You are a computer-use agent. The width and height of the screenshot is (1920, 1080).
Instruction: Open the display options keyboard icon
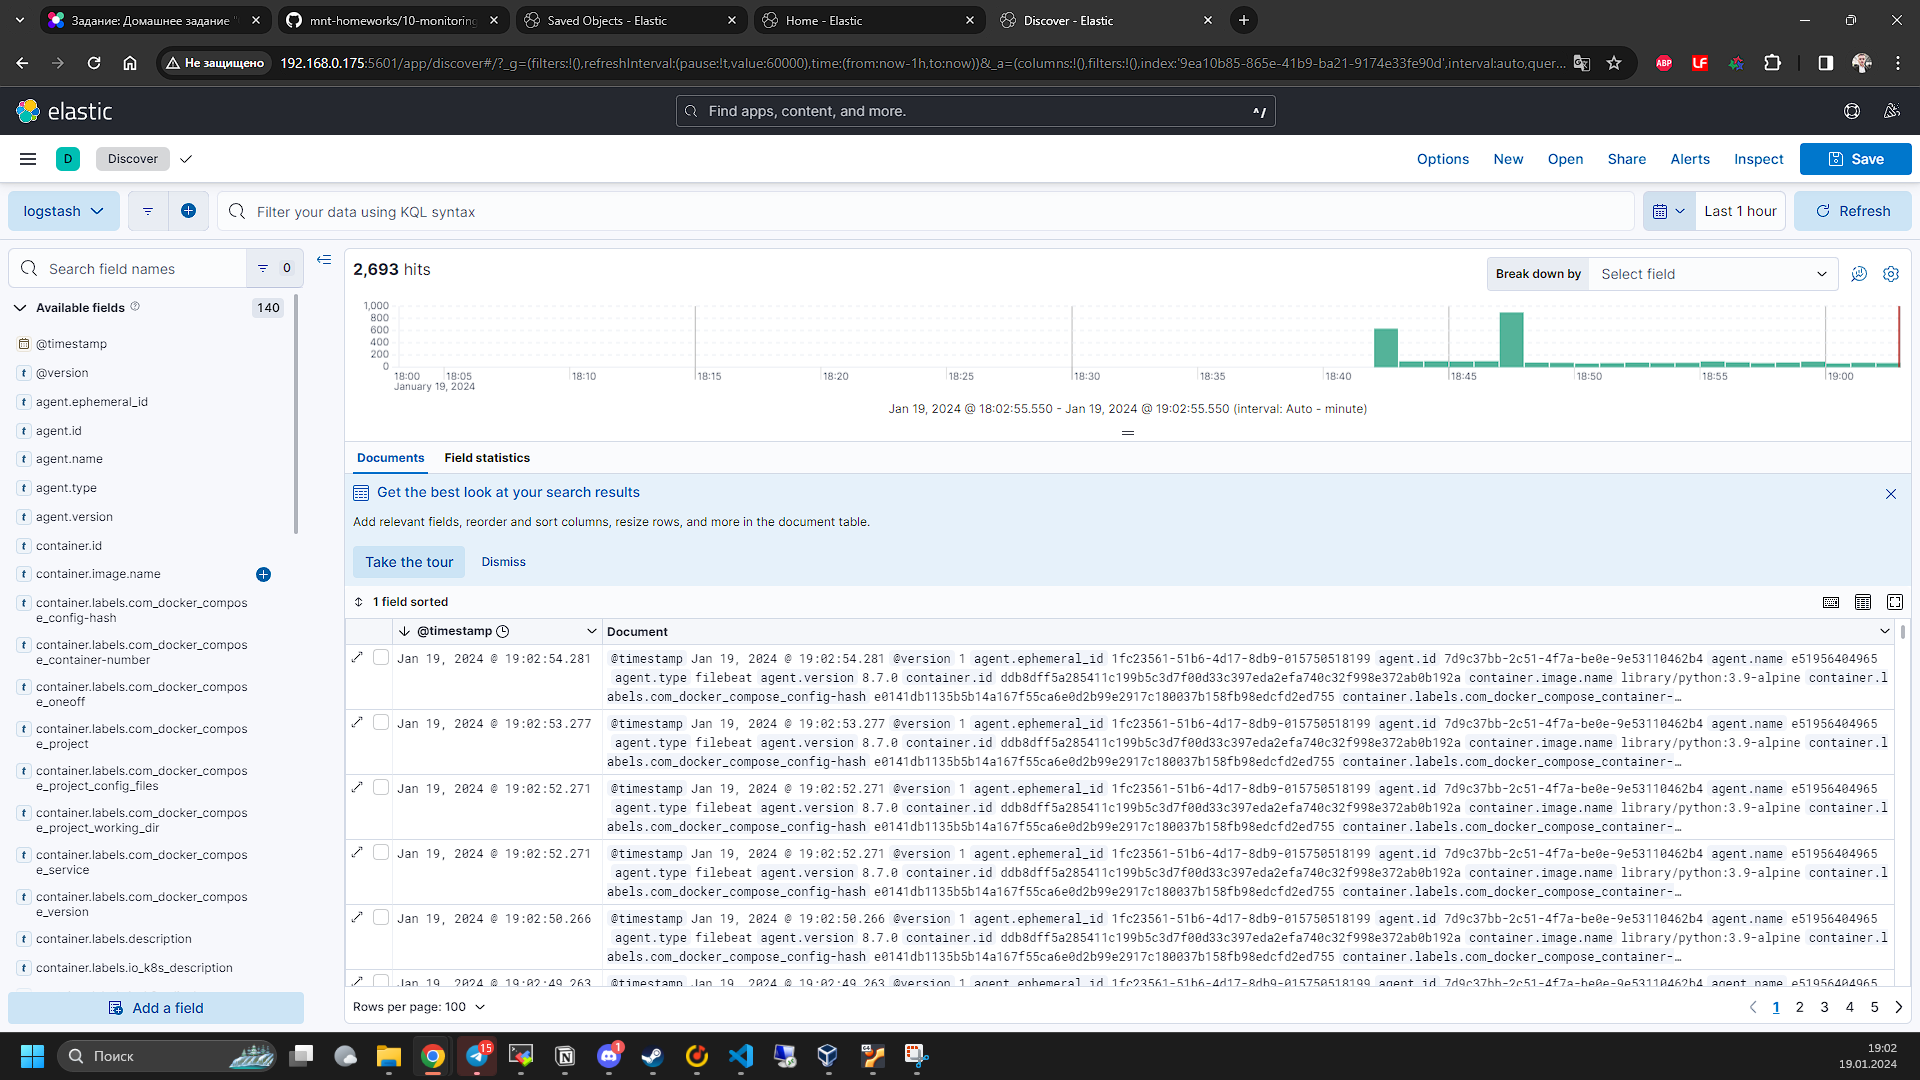tap(1831, 602)
